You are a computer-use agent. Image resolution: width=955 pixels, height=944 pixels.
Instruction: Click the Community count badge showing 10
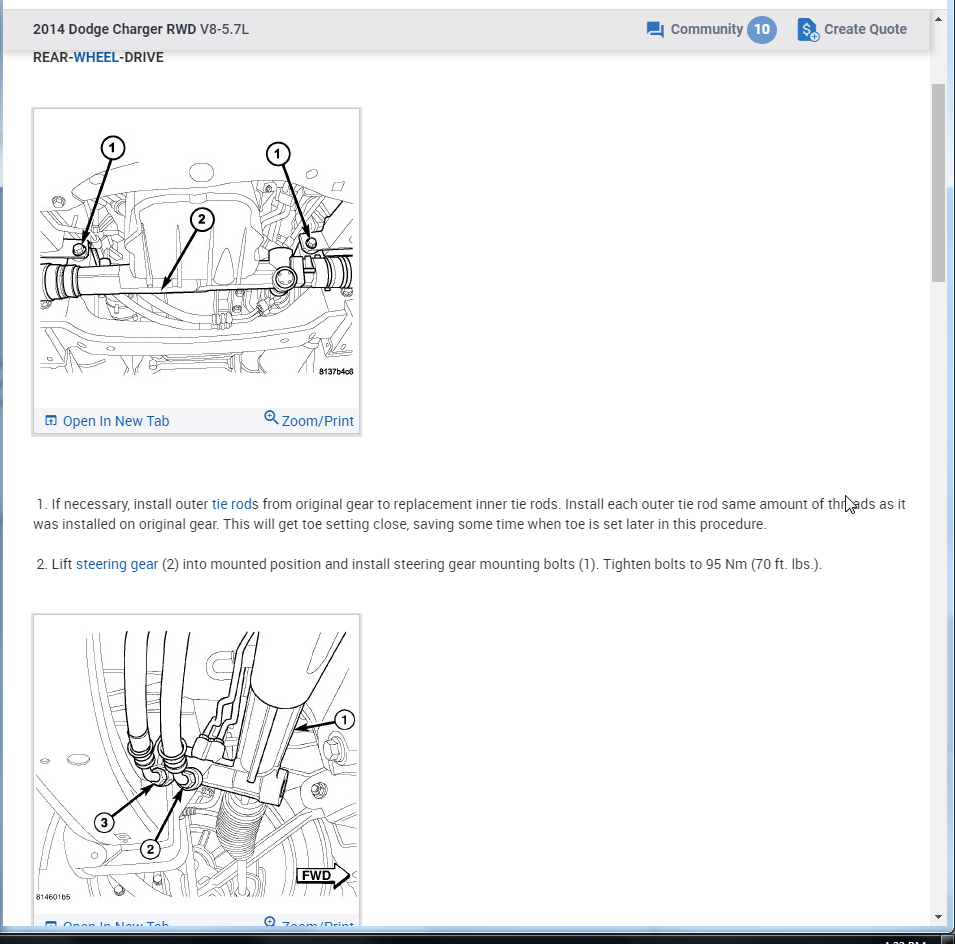coord(761,29)
